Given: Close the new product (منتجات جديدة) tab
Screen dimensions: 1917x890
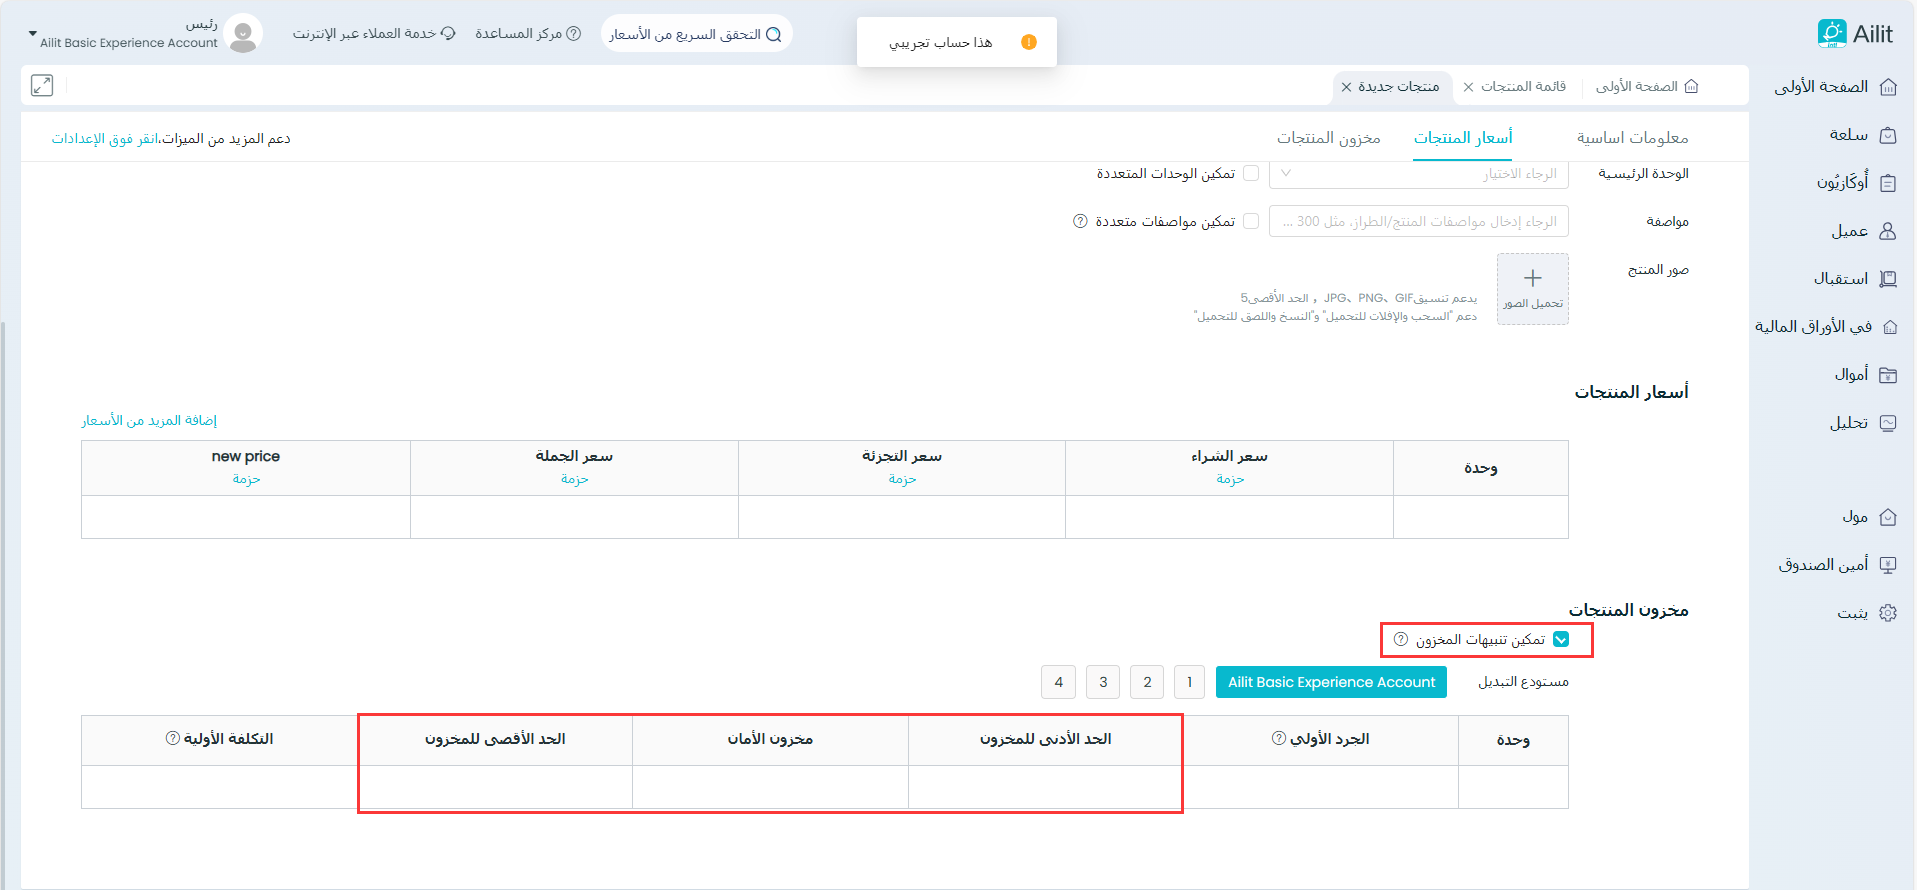Looking at the screenshot, I should (x=1347, y=87).
